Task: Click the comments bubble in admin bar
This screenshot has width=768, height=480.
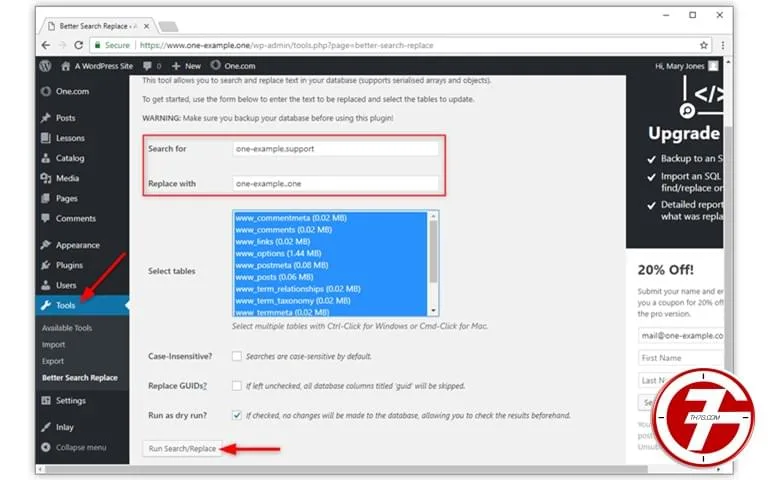Action: point(152,66)
